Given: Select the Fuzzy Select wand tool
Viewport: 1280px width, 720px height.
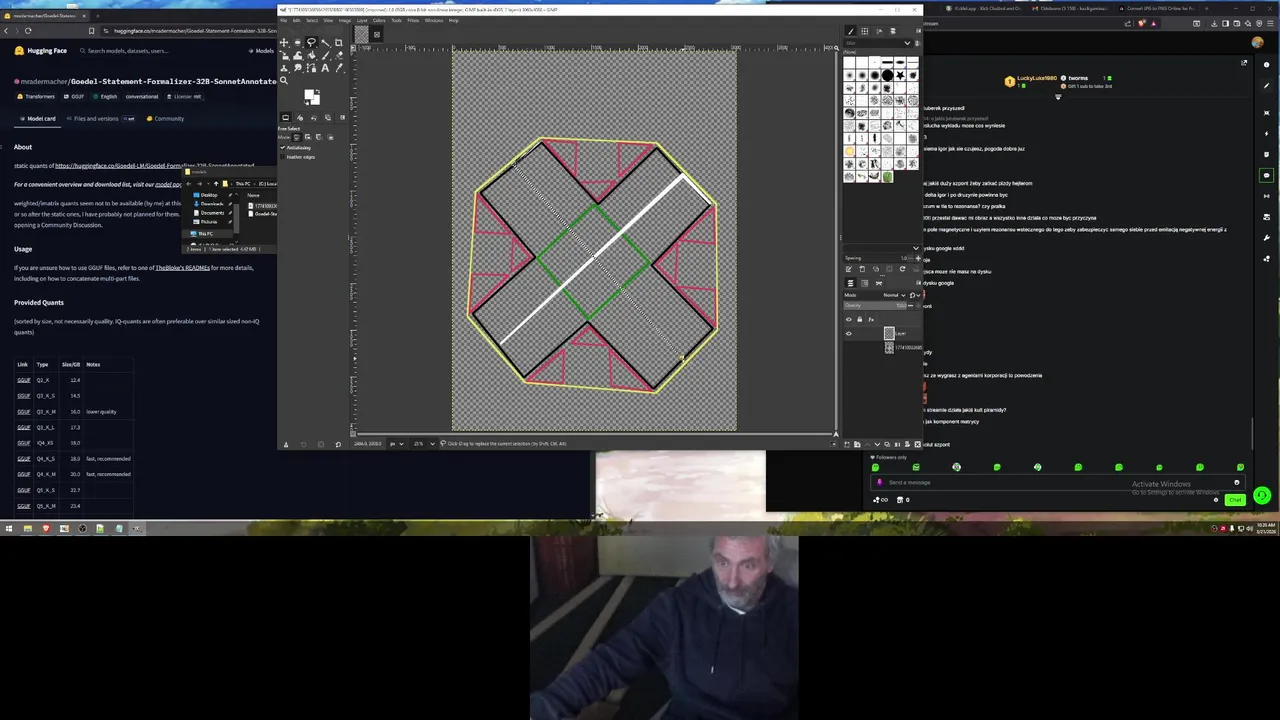Looking at the screenshot, I should 325,43.
